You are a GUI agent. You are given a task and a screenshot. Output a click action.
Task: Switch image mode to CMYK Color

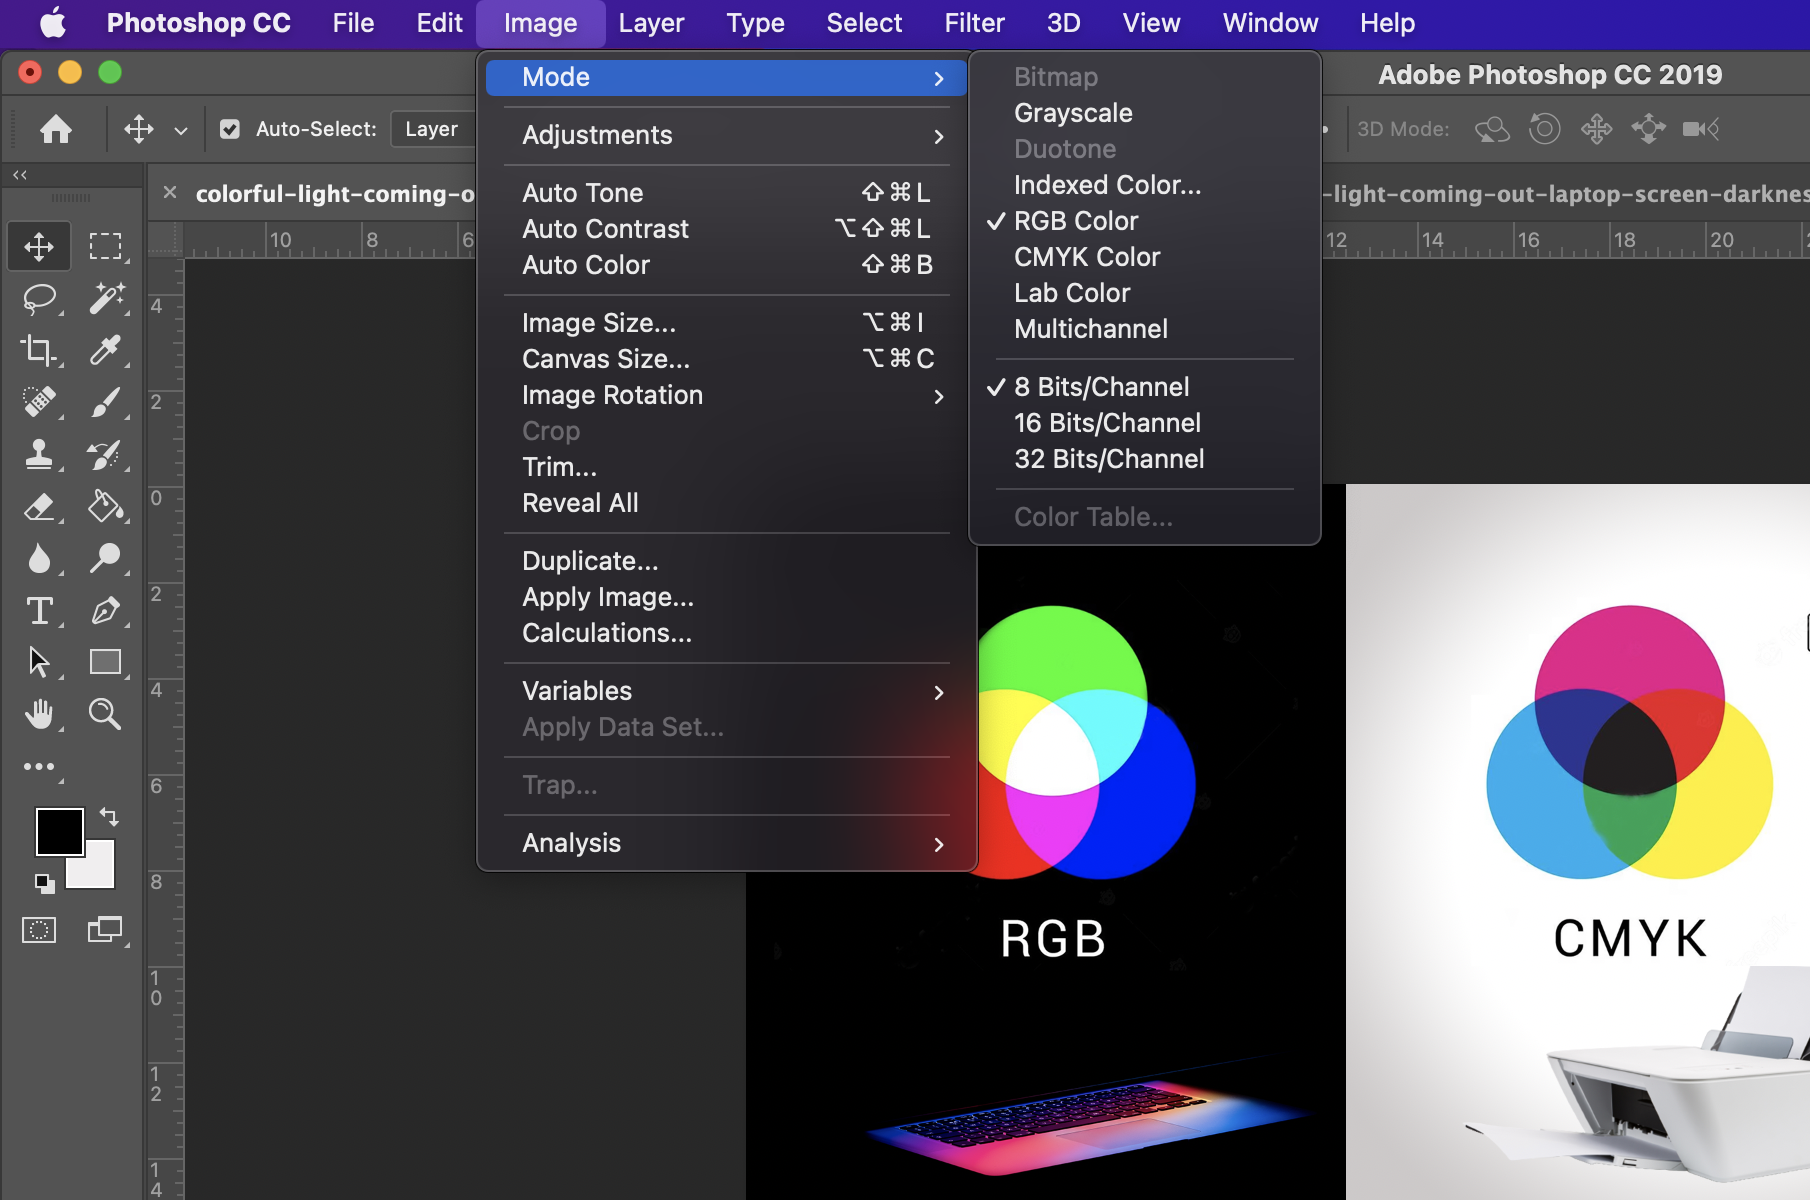1087,257
